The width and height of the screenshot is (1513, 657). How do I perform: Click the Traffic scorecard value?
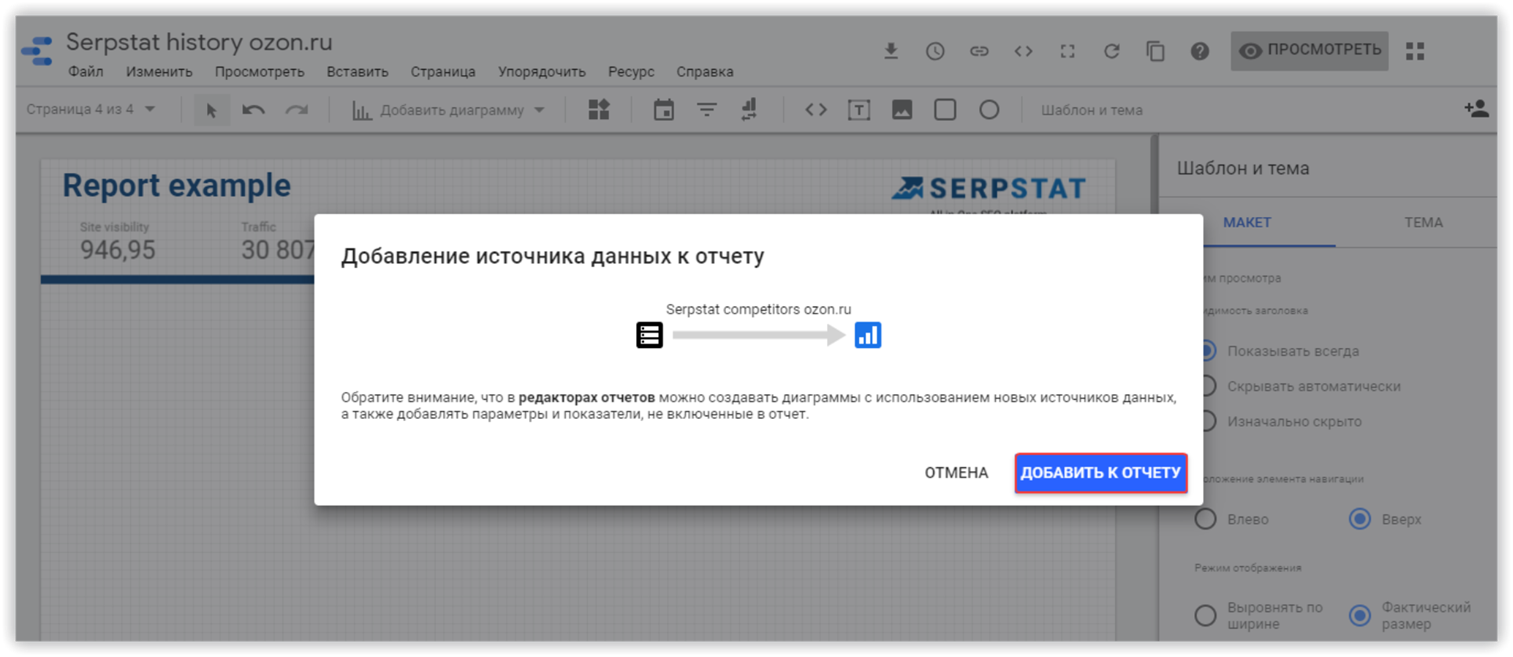point(277,250)
